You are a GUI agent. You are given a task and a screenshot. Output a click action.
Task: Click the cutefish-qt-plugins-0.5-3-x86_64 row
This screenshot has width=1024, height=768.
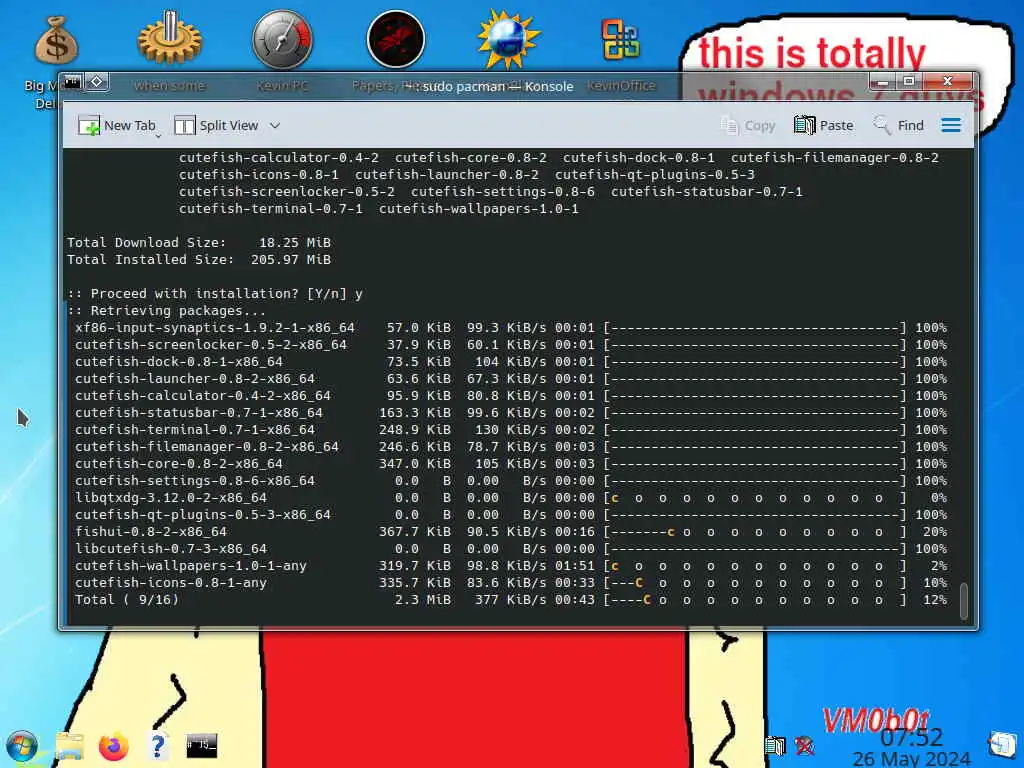[x=511, y=515]
